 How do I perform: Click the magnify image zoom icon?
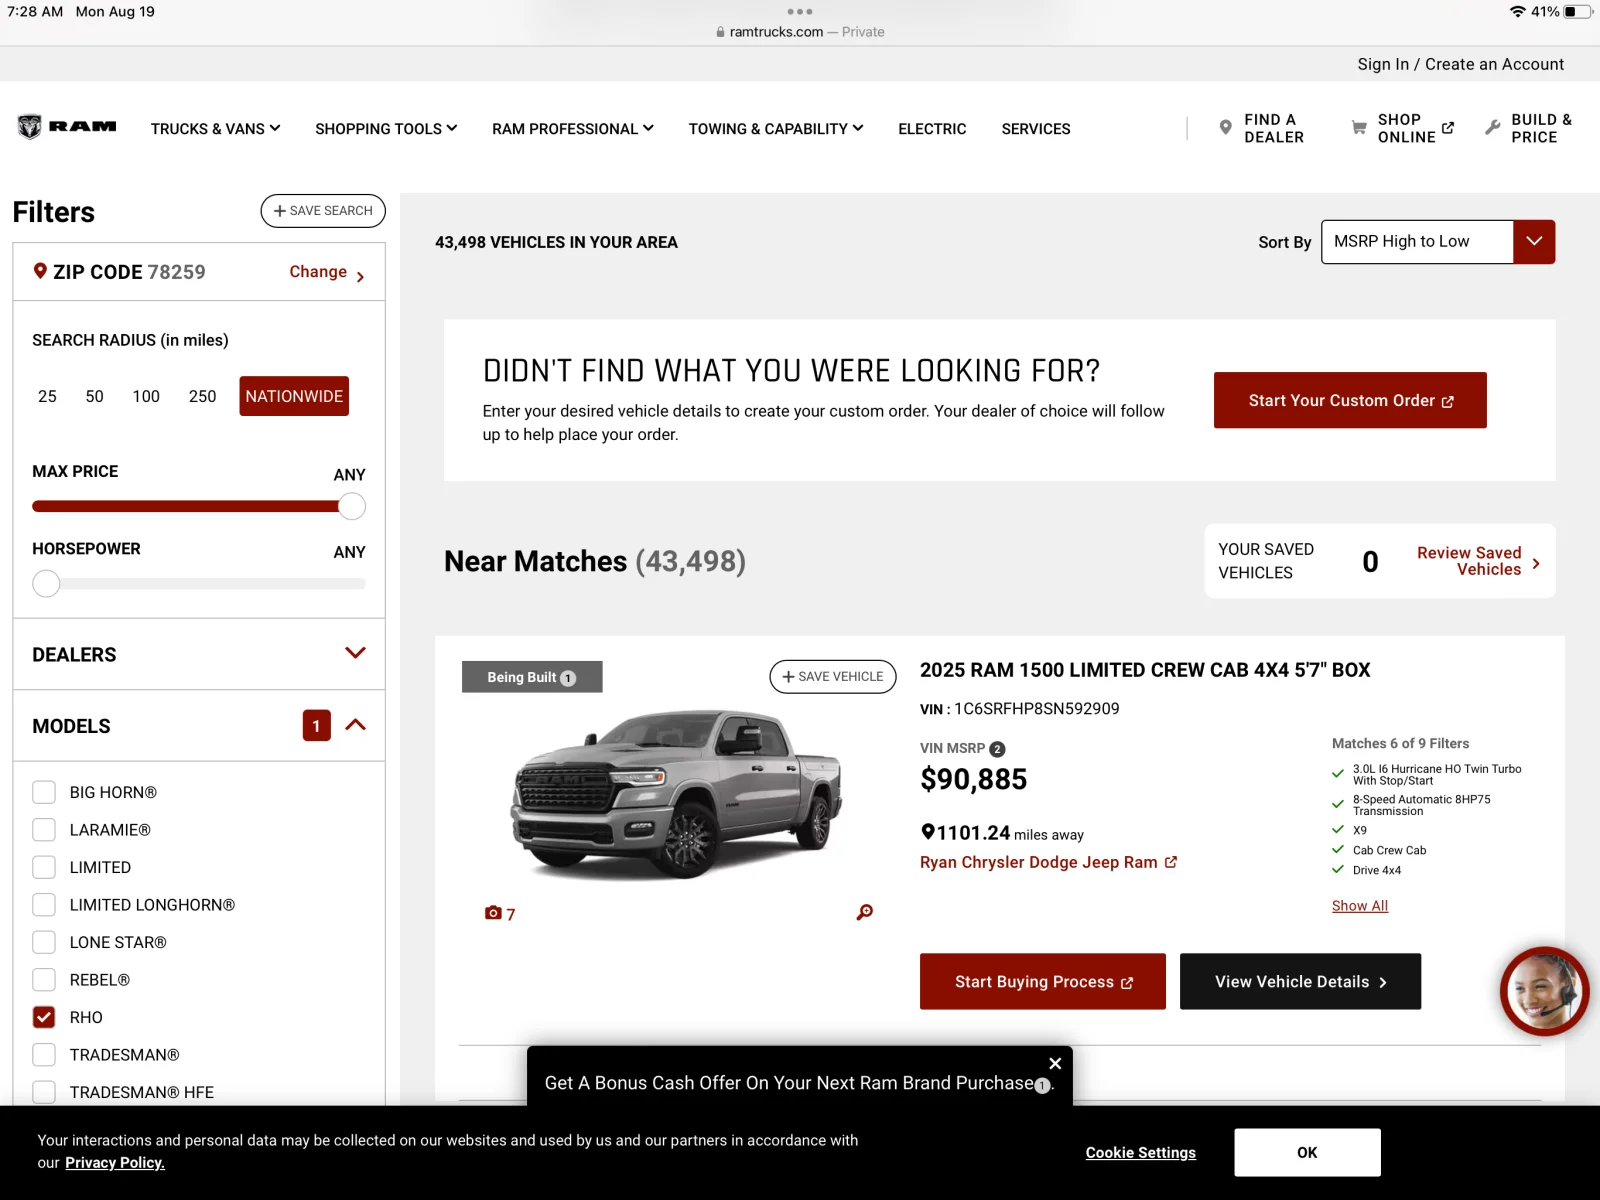[865, 912]
